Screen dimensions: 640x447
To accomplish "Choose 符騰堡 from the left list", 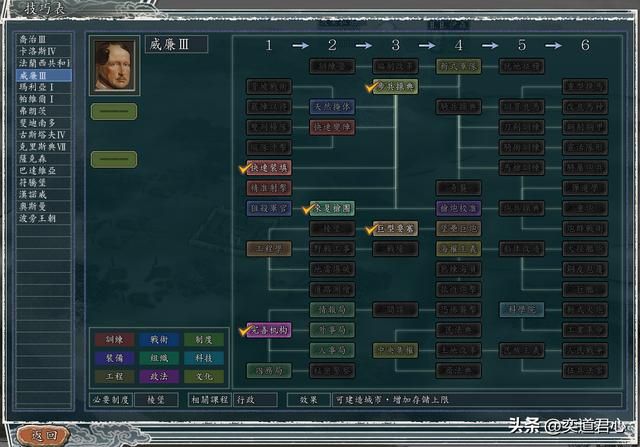I will [x=44, y=182].
